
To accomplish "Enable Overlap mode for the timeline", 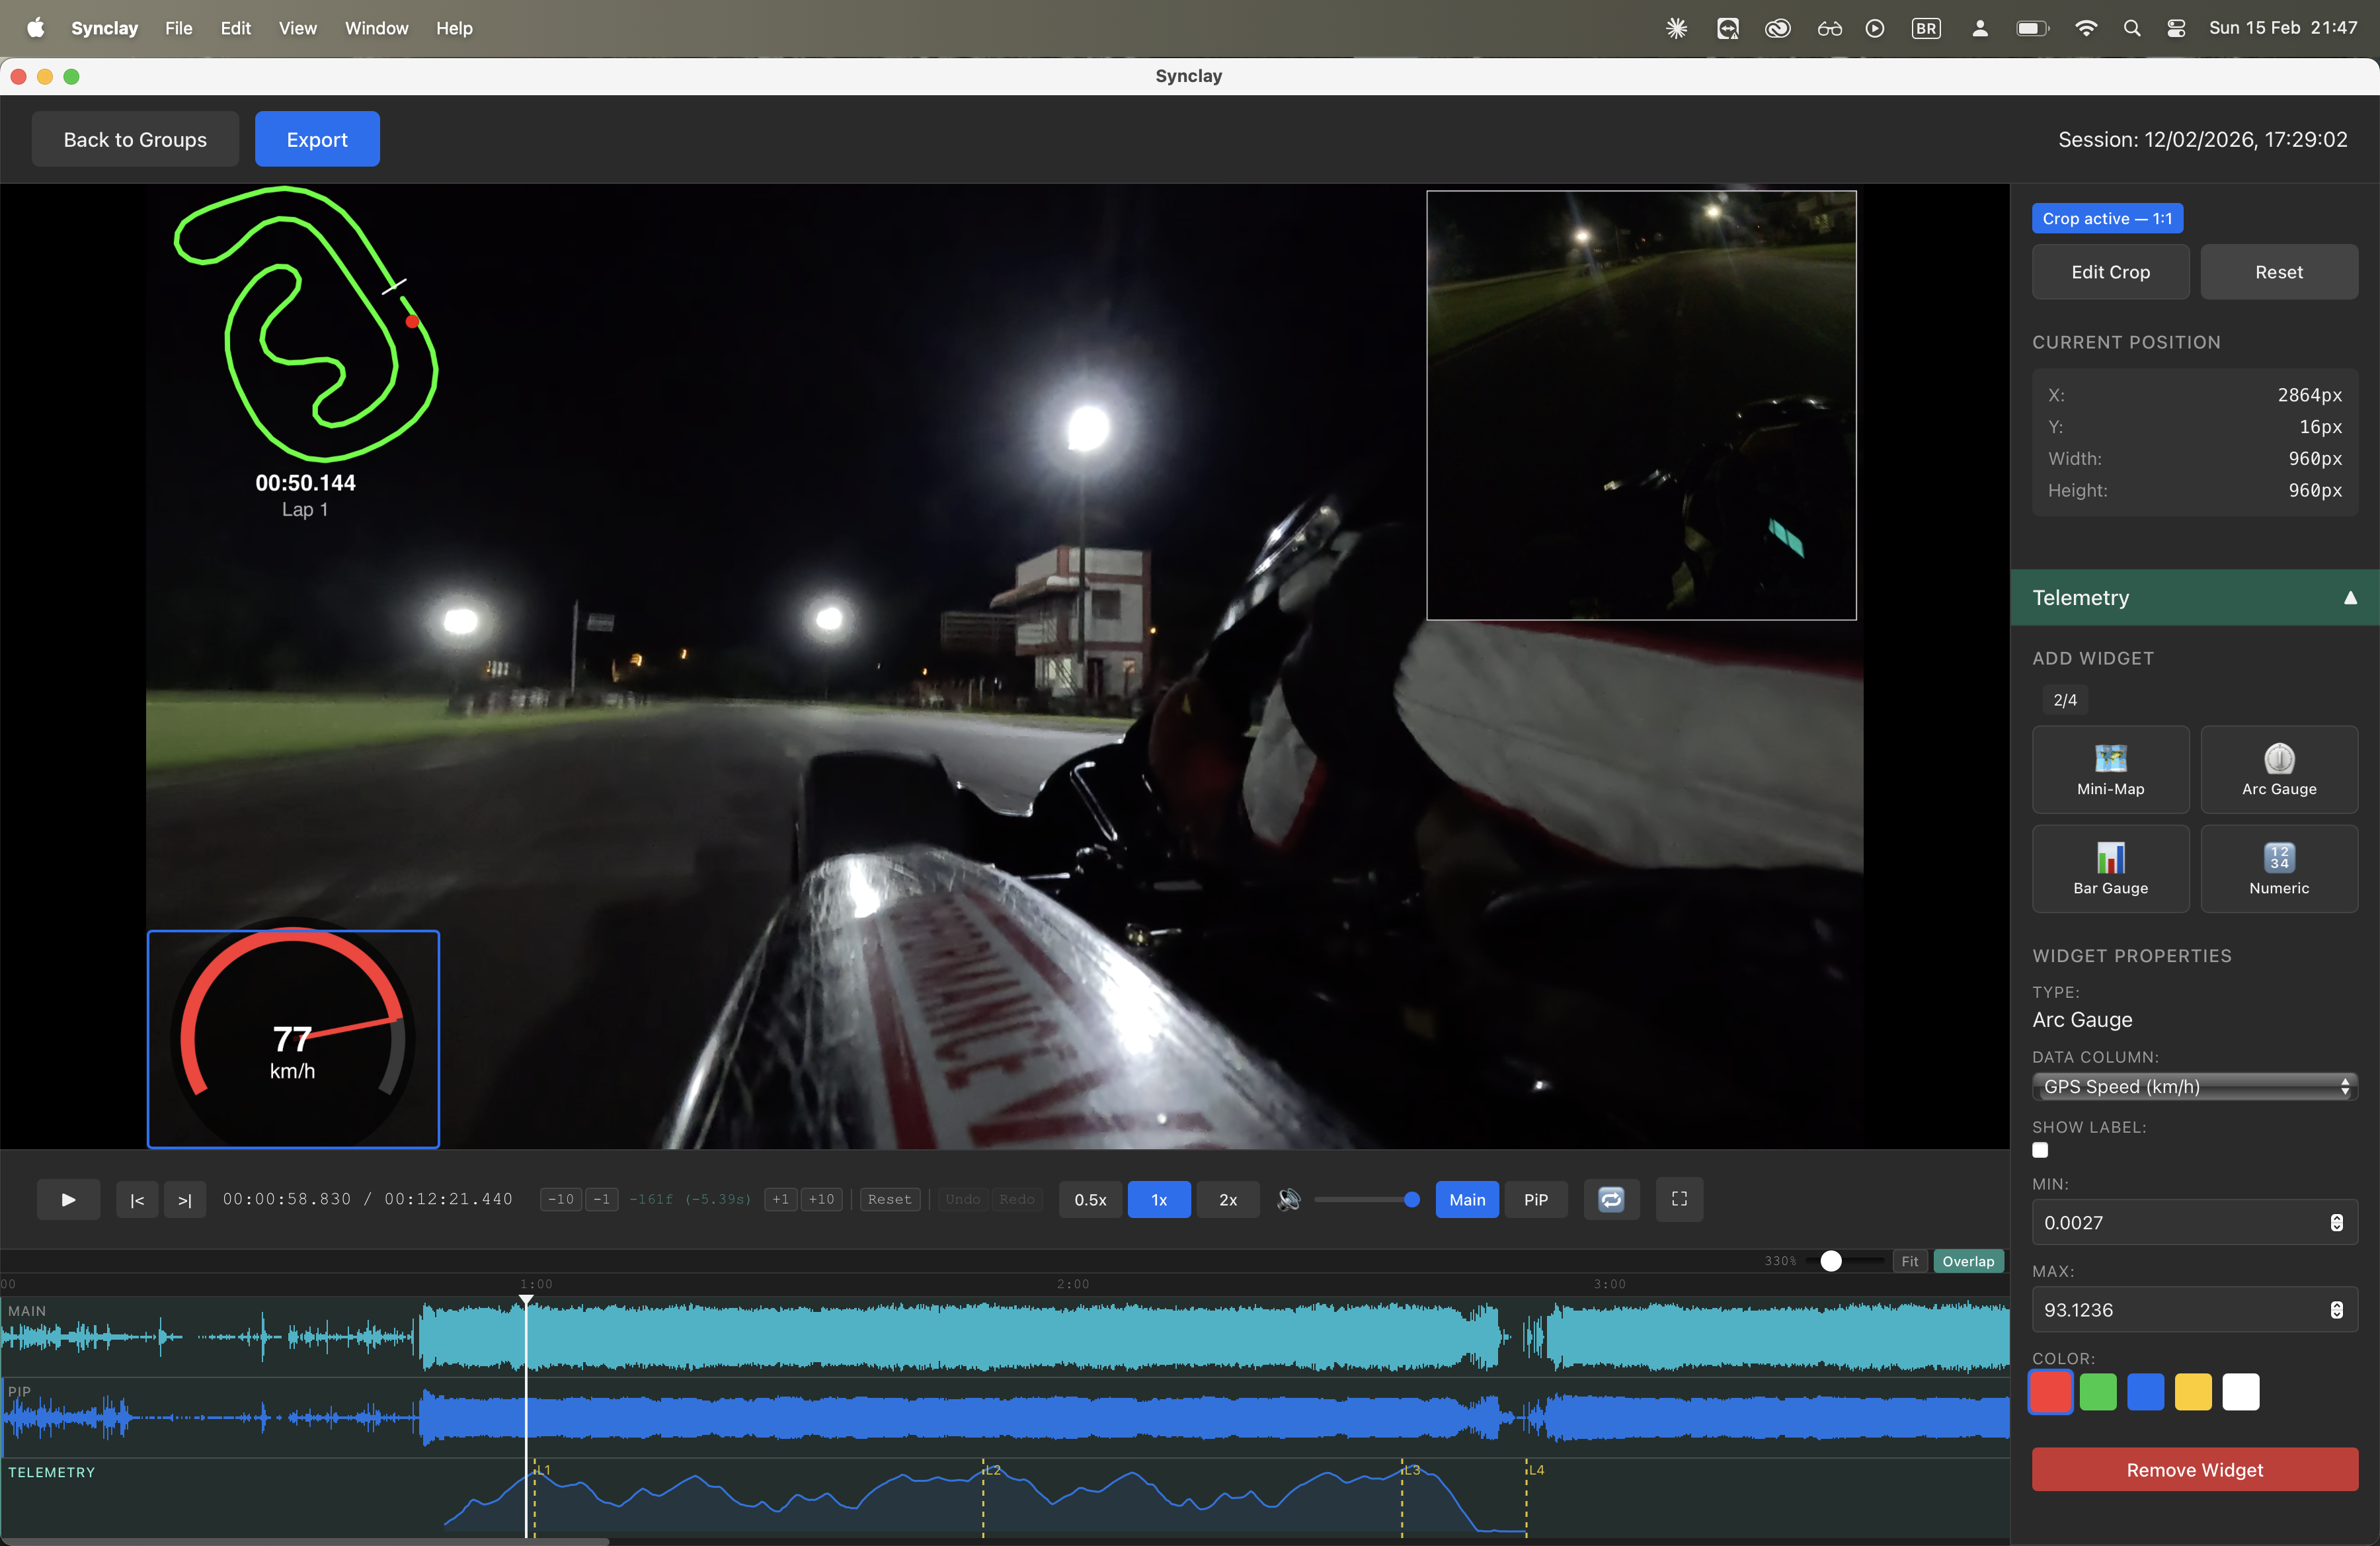I will [x=1968, y=1261].
